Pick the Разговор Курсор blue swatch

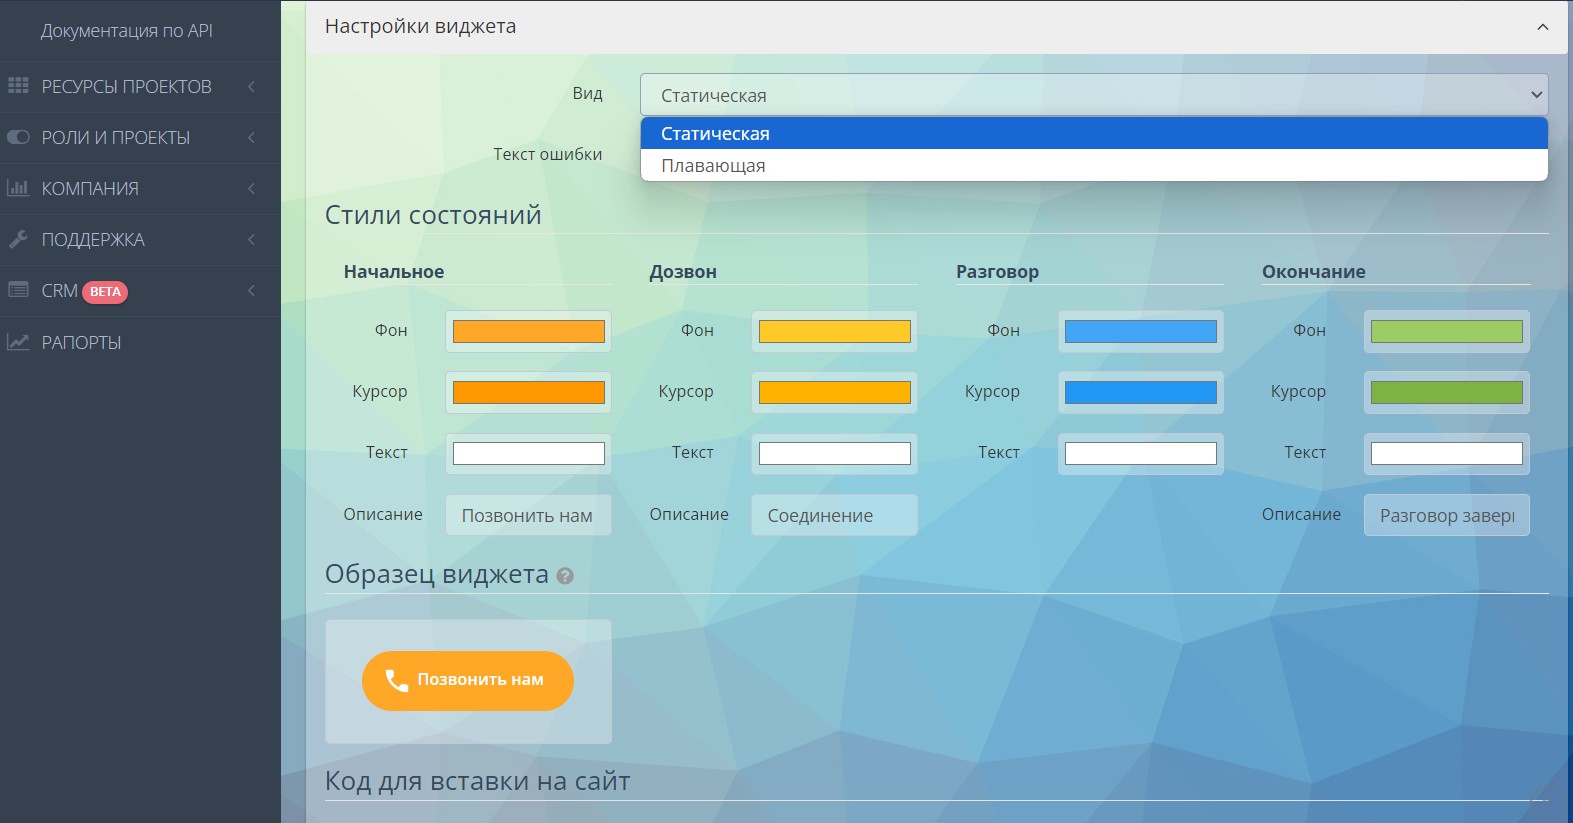tap(1140, 392)
